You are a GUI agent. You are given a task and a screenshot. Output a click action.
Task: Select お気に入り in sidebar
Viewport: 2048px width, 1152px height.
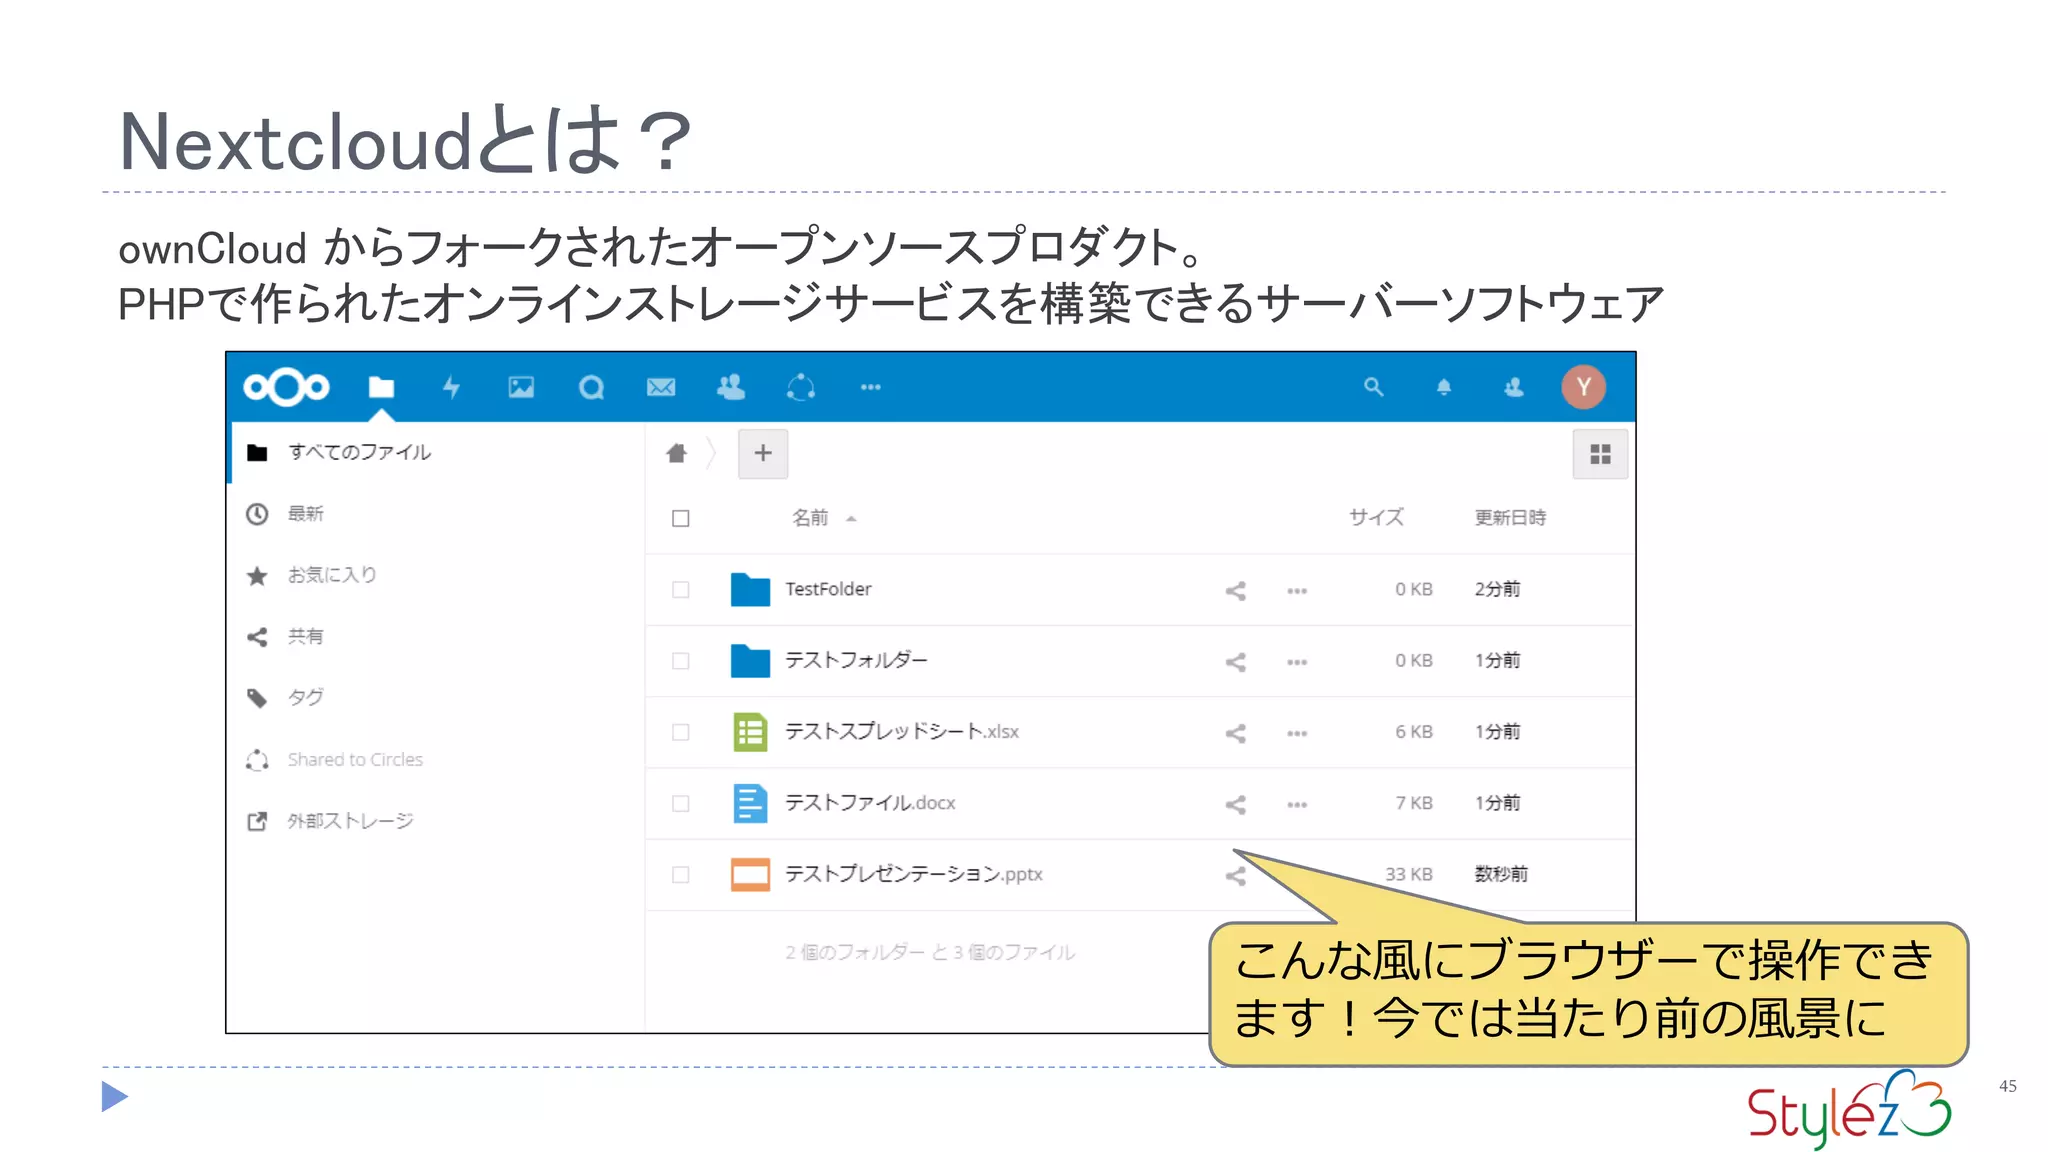pyautogui.click(x=438, y=575)
